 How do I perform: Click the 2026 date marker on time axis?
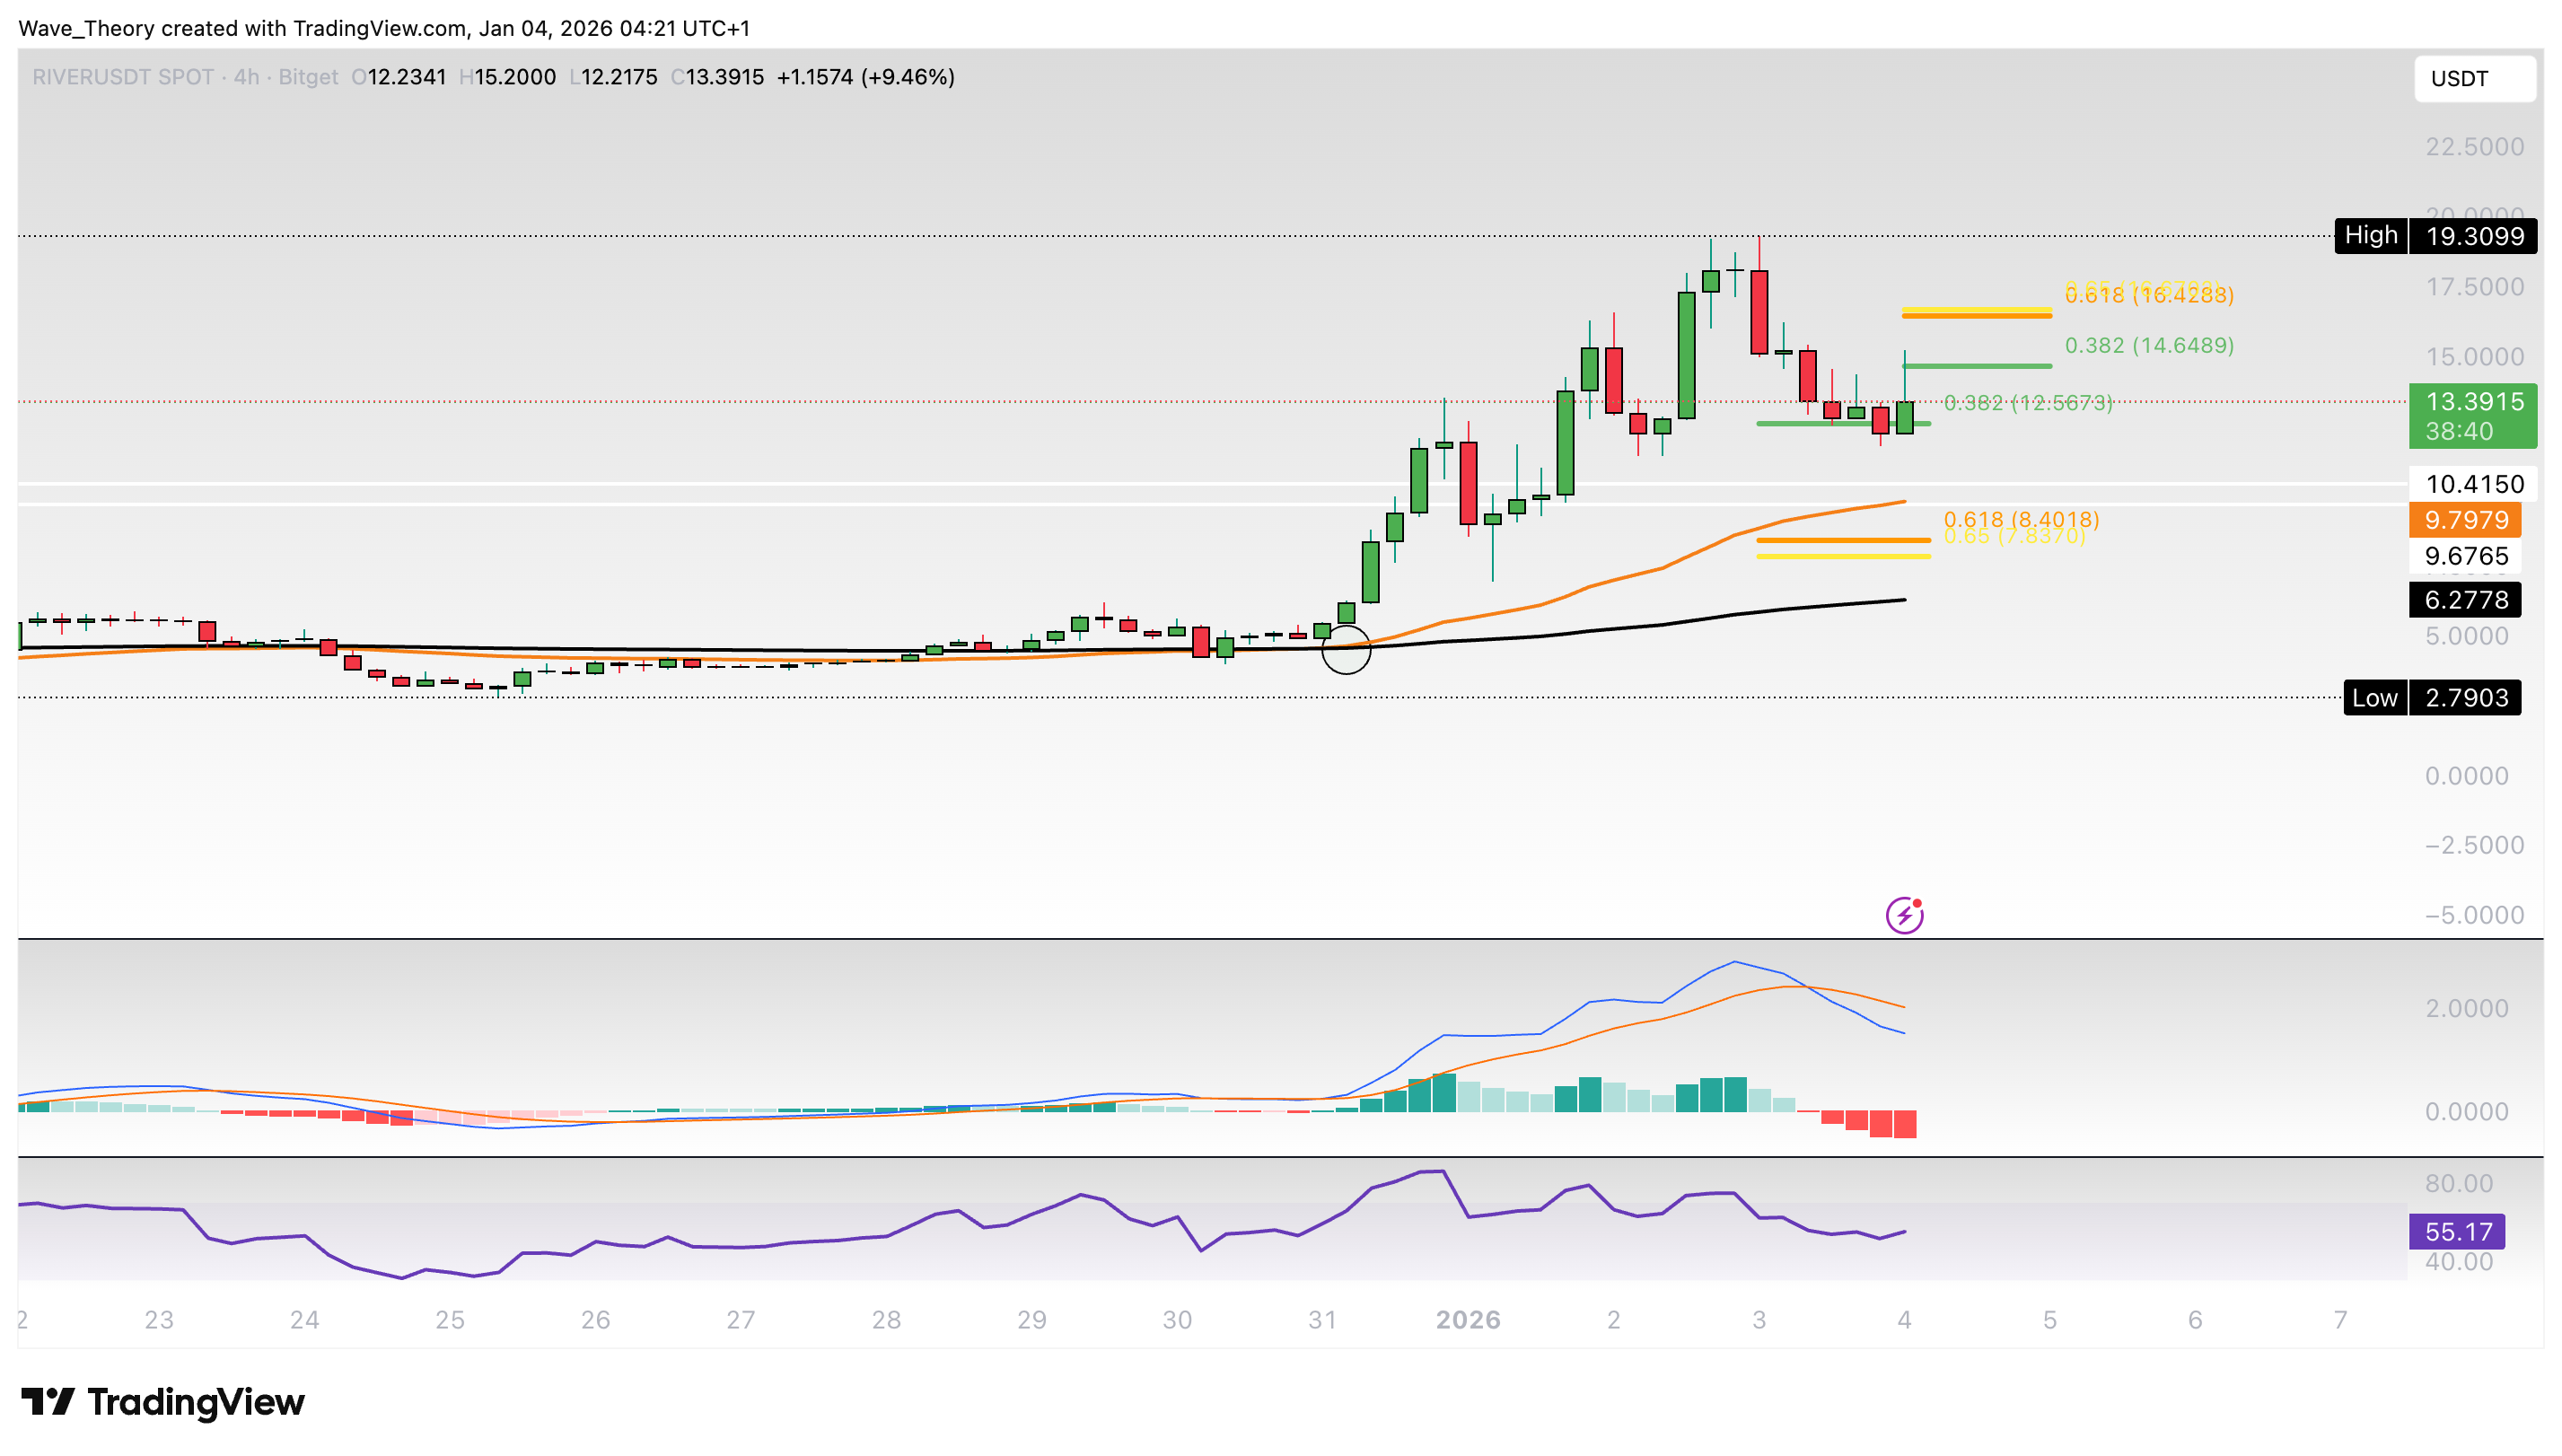(1467, 1319)
